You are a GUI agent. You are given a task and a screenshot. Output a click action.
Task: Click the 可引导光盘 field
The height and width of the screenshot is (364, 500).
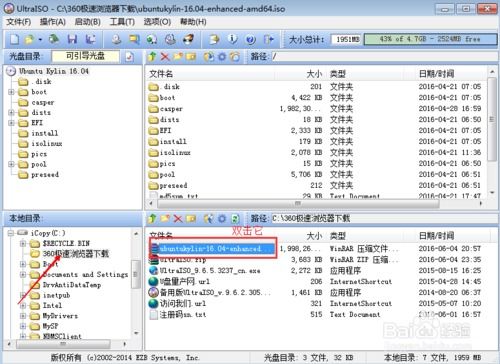coord(85,56)
